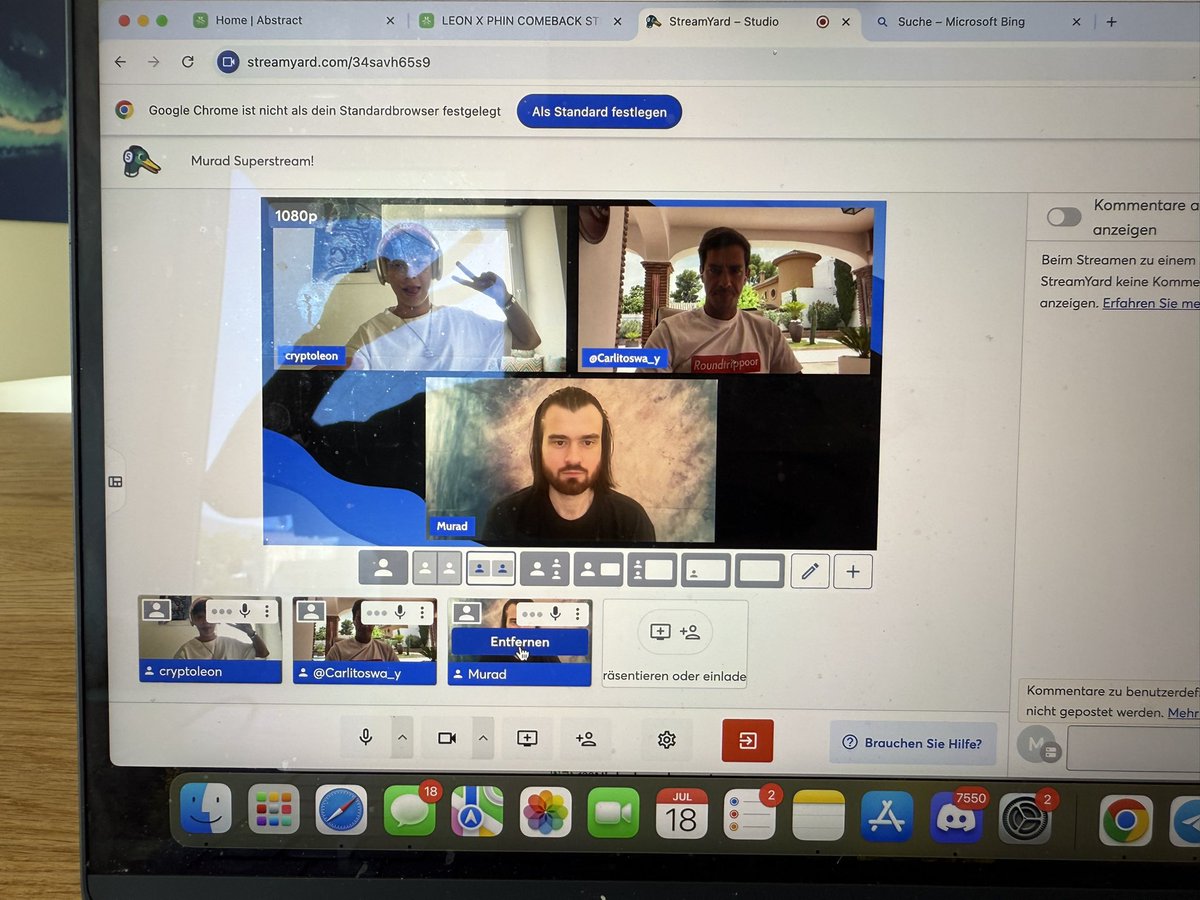Screen dimensions: 1200x900
Task: Add a new custom layout
Action: click(x=853, y=571)
